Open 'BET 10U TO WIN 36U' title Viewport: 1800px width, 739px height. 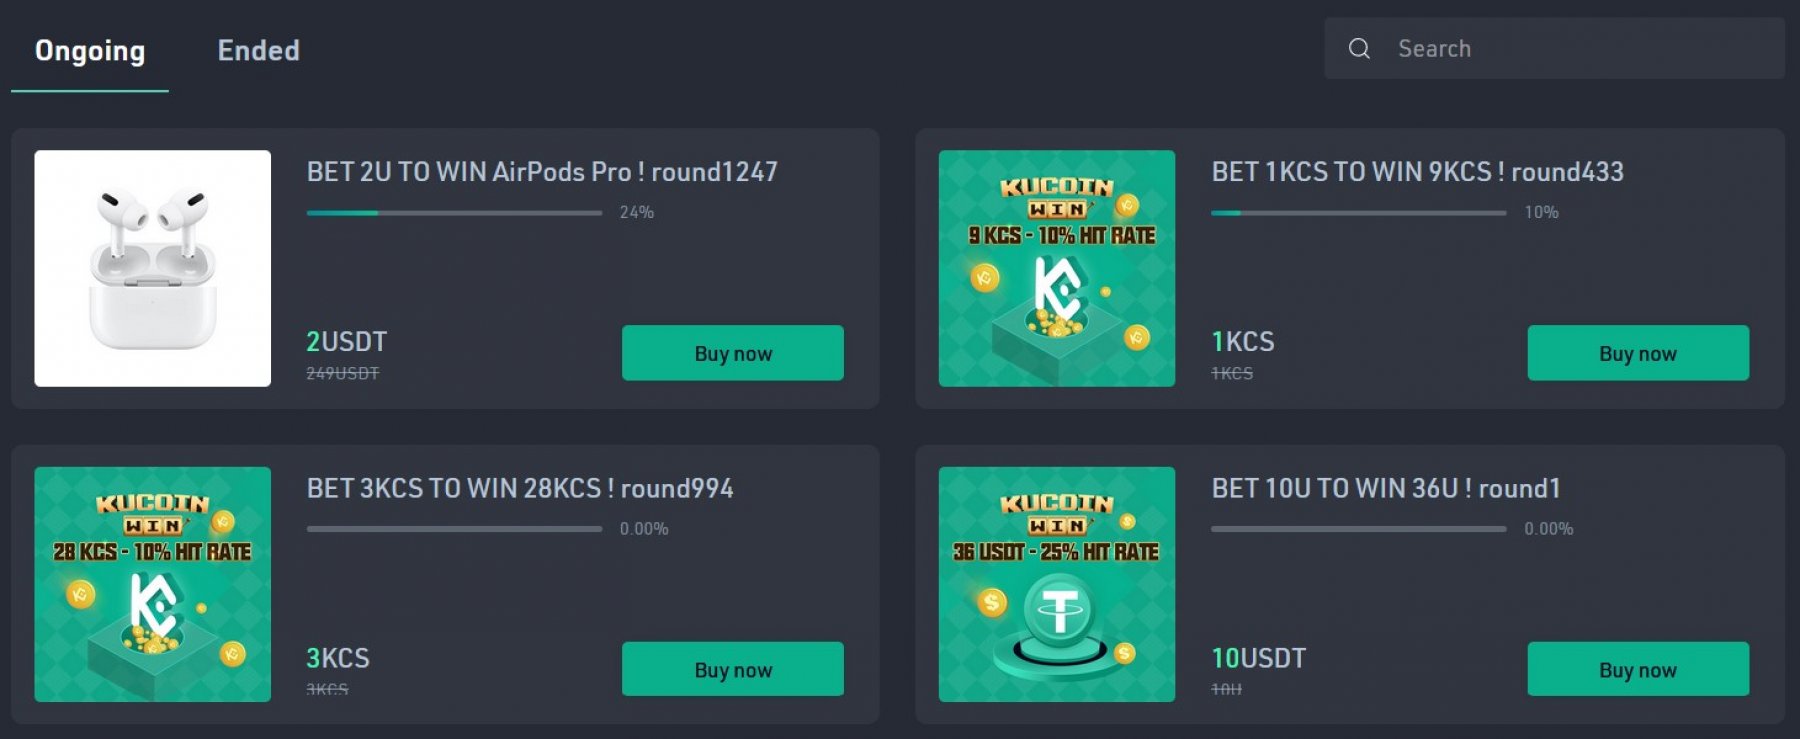pos(1385,488)
